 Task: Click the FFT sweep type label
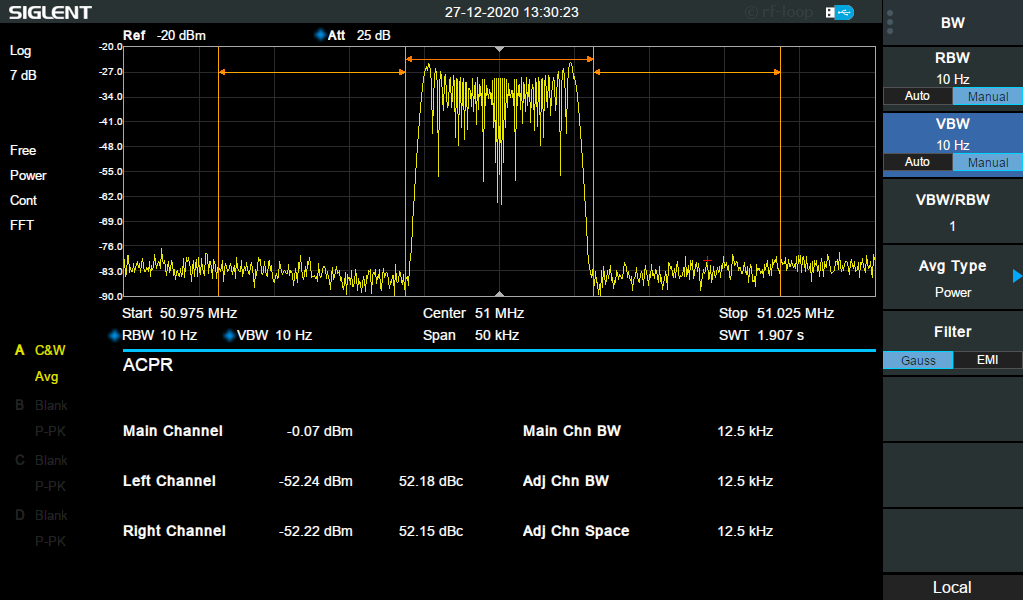click(x=22, y=225)
